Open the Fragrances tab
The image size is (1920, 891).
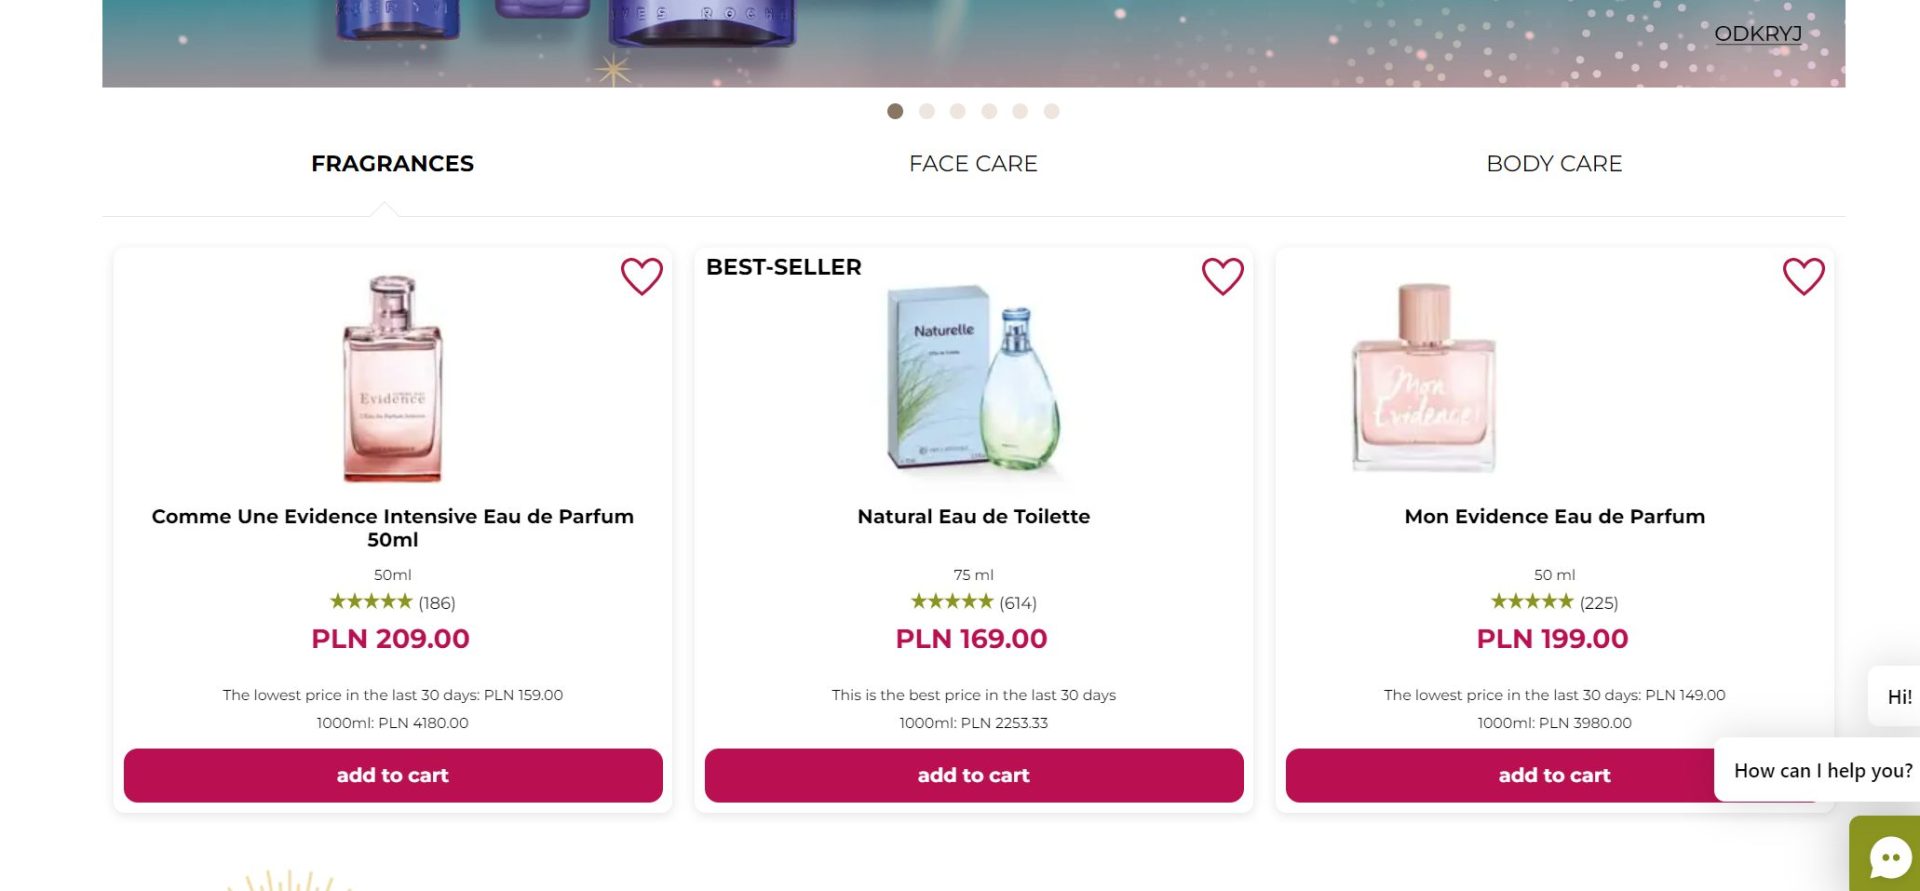pyautogui.click(x=392, y=164)
